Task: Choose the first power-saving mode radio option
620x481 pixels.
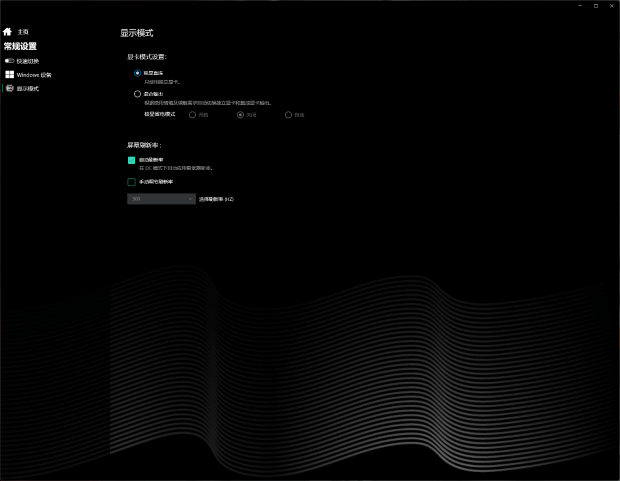Action: pyautogui.click(x=192, y=115)
